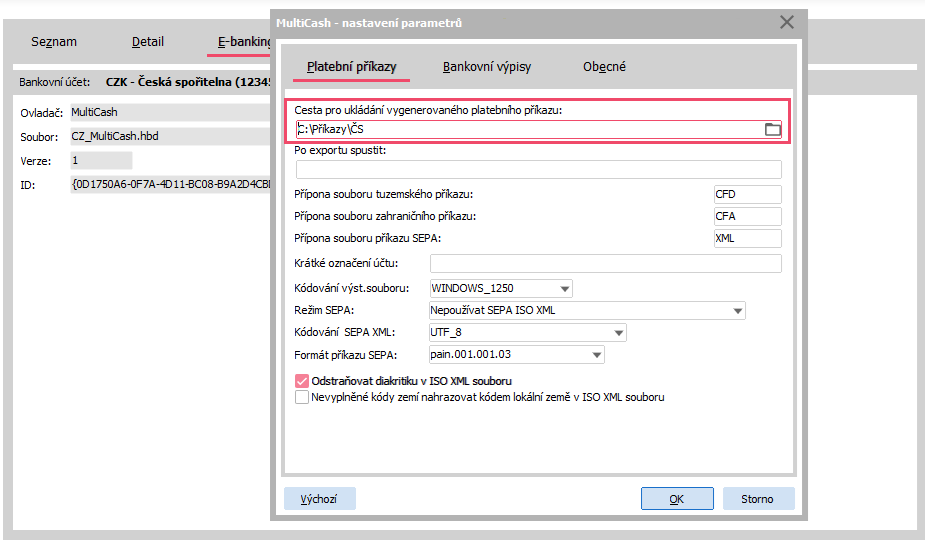Enable Nevyplněné kódy zemí nahrazovat checkbox
Viewport: 925px width, 541px height.
(x=302, y=397)
